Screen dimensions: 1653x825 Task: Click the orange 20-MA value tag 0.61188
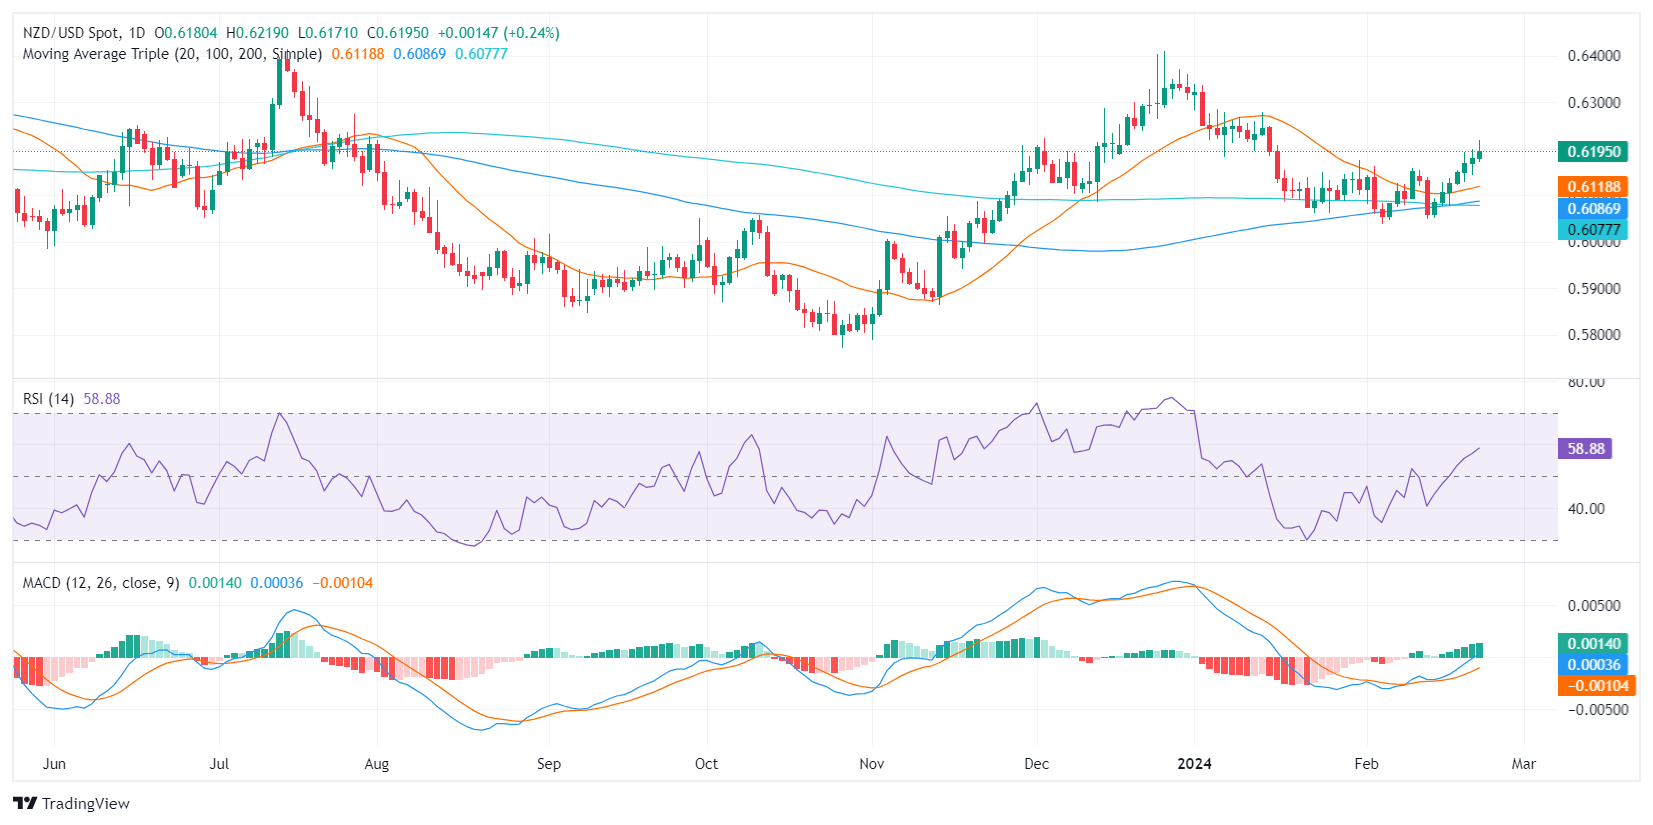tap(1593, 187)
